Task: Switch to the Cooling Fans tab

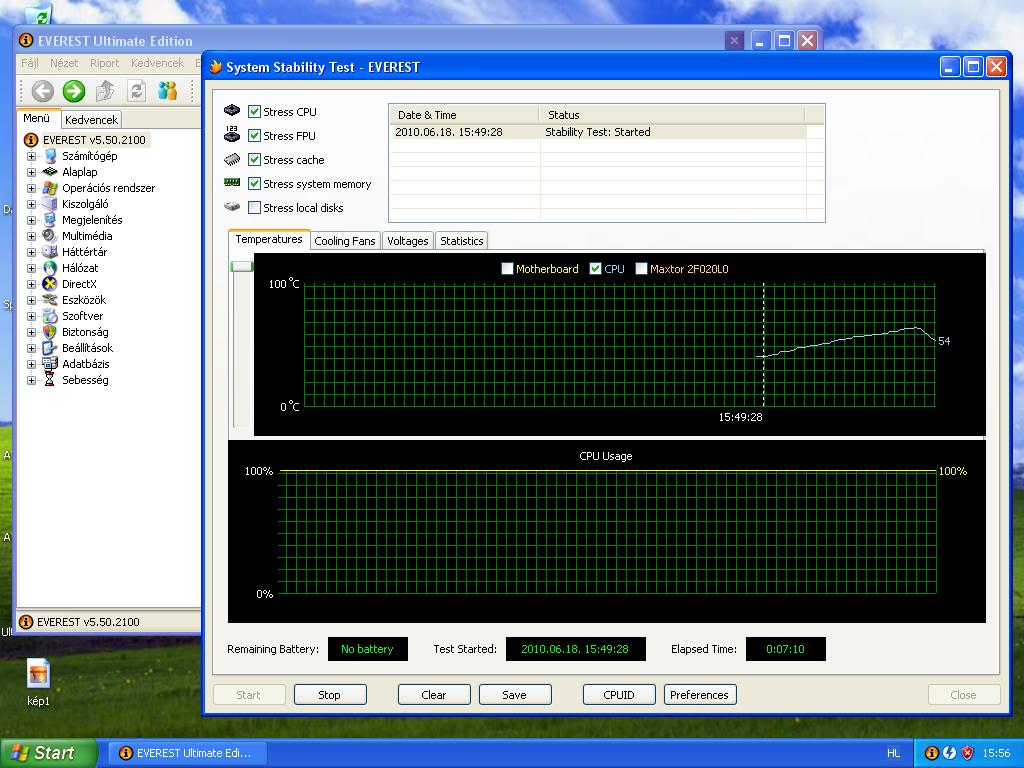Action: tap(345, 241)
